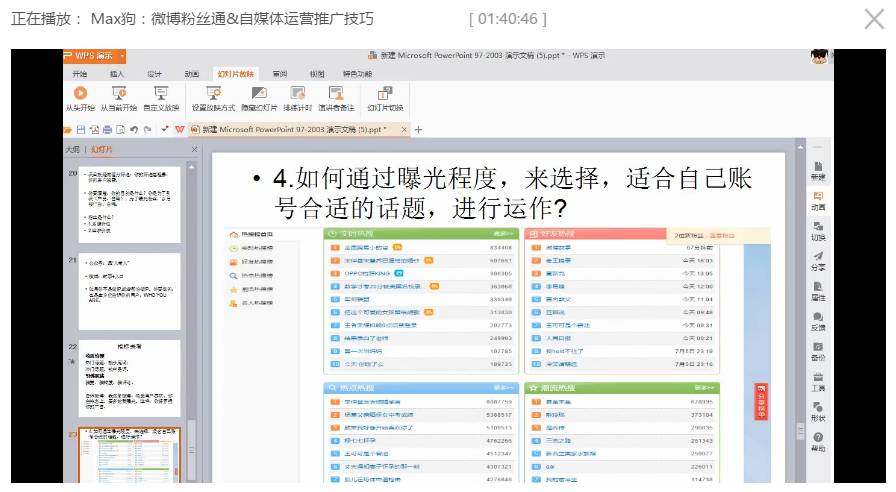Screen dimensions: 896x492
Task: Click the 帮助 sidebar icon
Action: click(x=818, y=442)
